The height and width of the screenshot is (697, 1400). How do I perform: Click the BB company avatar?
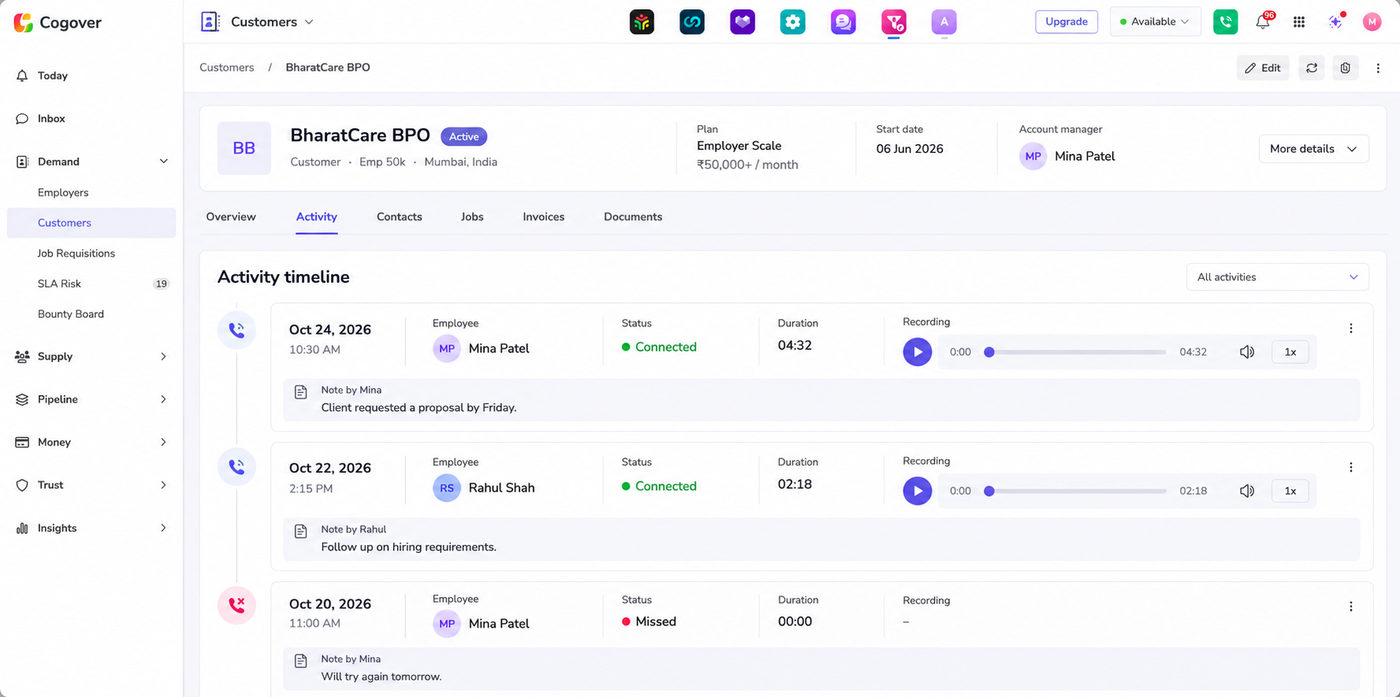click(x=244, y=149)
